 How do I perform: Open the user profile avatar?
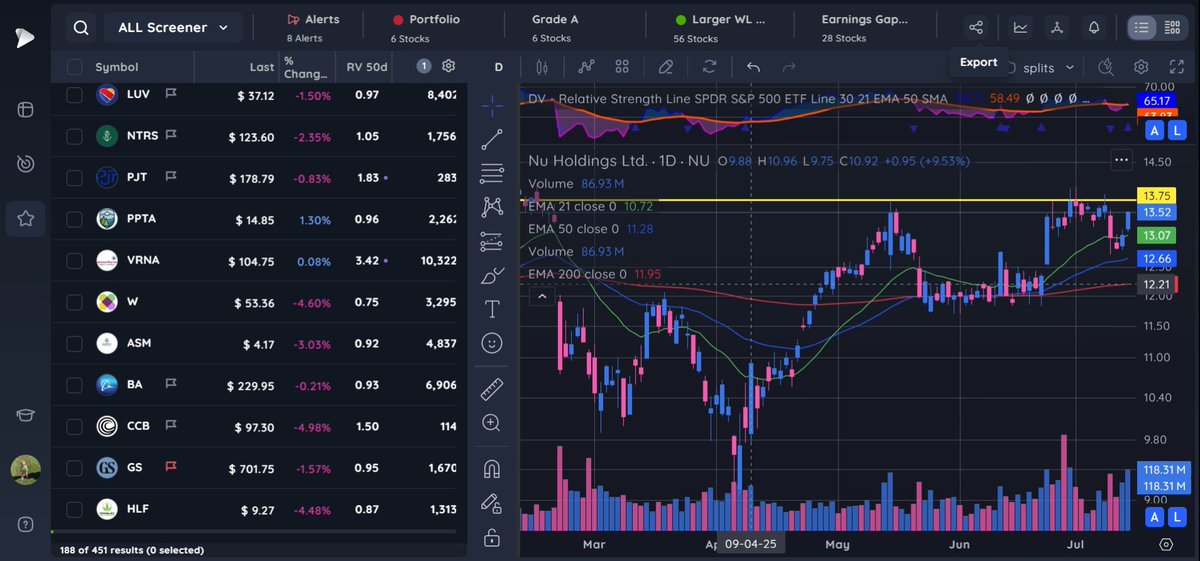pos(25,470)
